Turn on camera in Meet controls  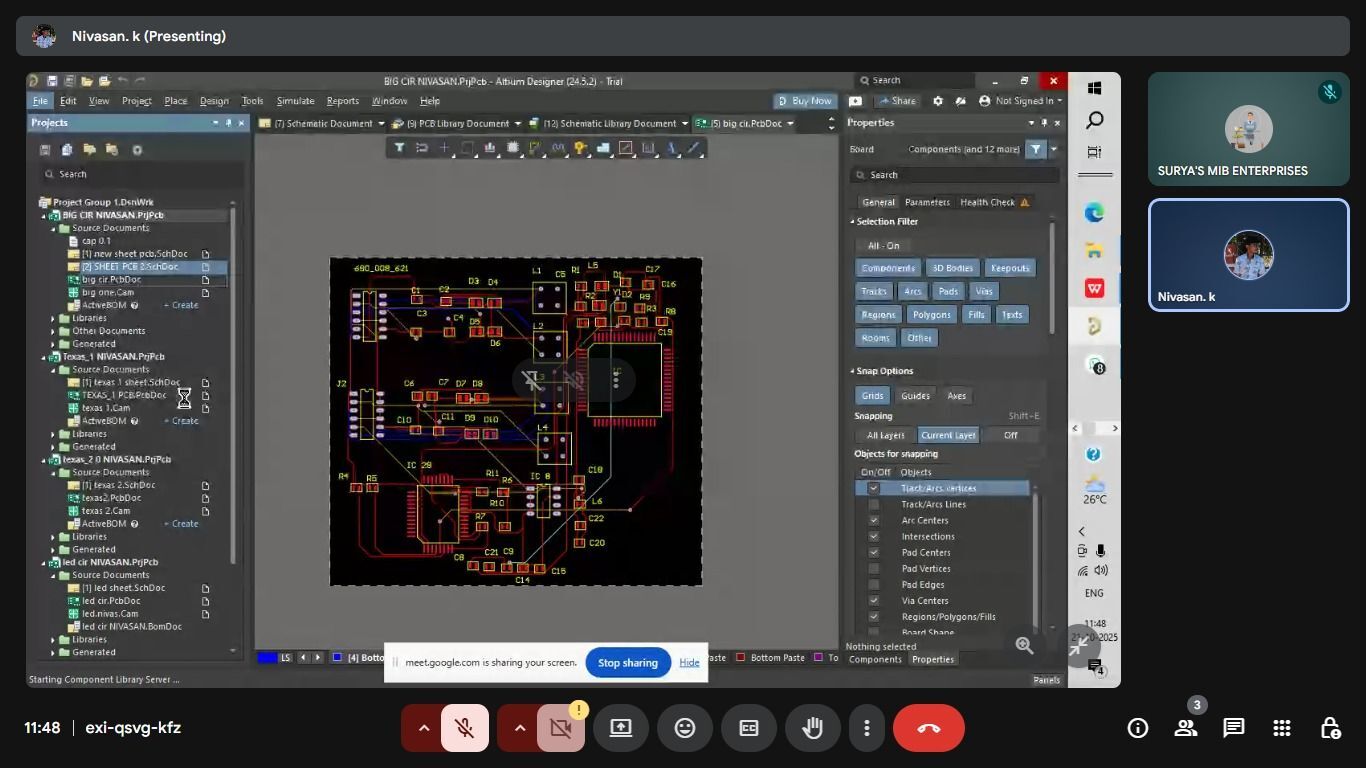point(560,728)
